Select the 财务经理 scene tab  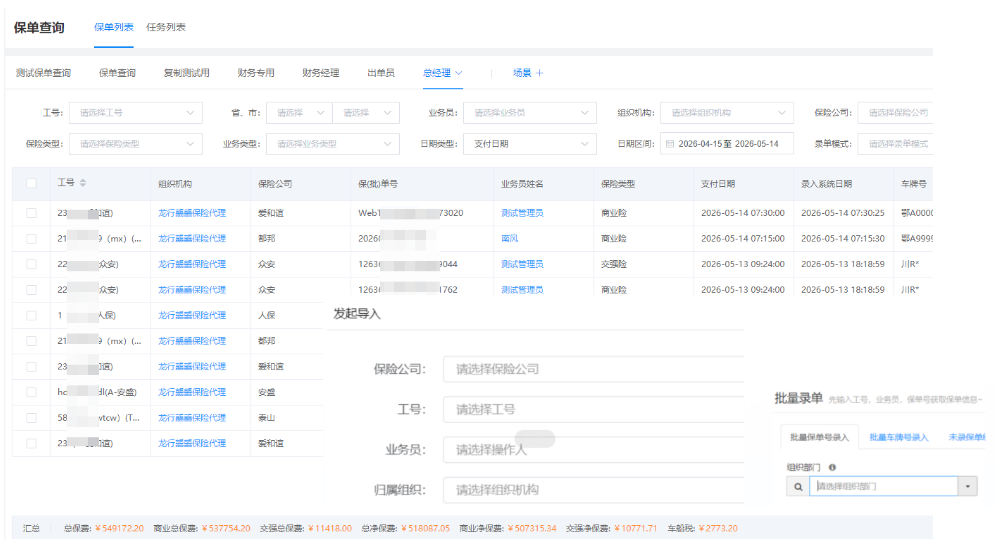[321, 73]
